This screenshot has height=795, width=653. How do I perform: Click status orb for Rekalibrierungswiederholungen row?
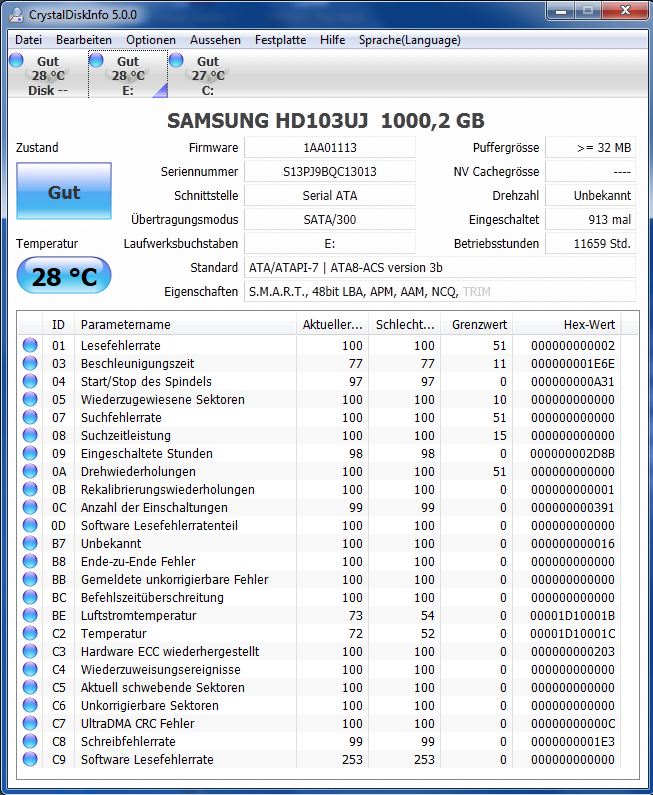click(30, 489)
